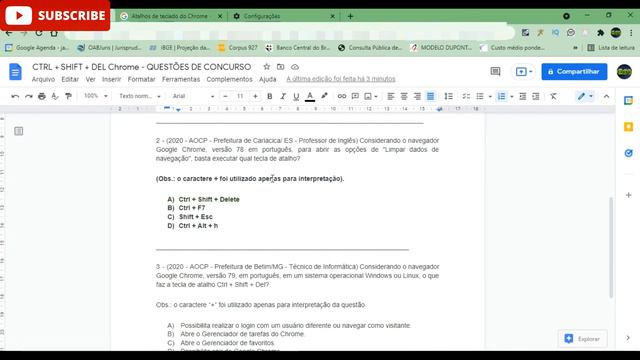Viewport: 640px width, 360px height.
Task: Open the Editar menu
Action: [x=70, y=79]
